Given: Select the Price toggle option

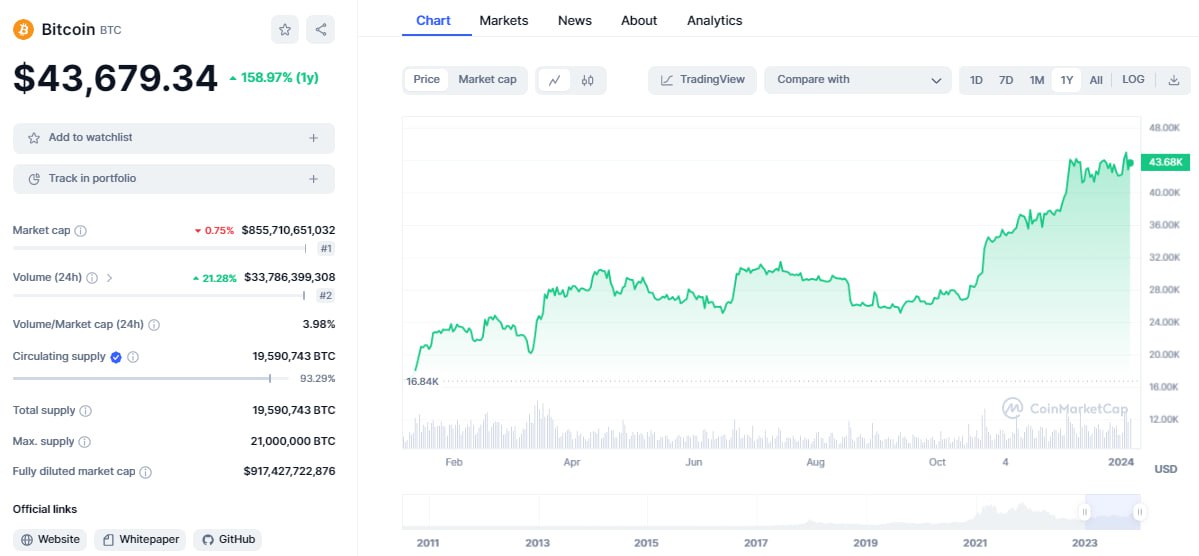Looking at the screenshot, I should 426,80.
